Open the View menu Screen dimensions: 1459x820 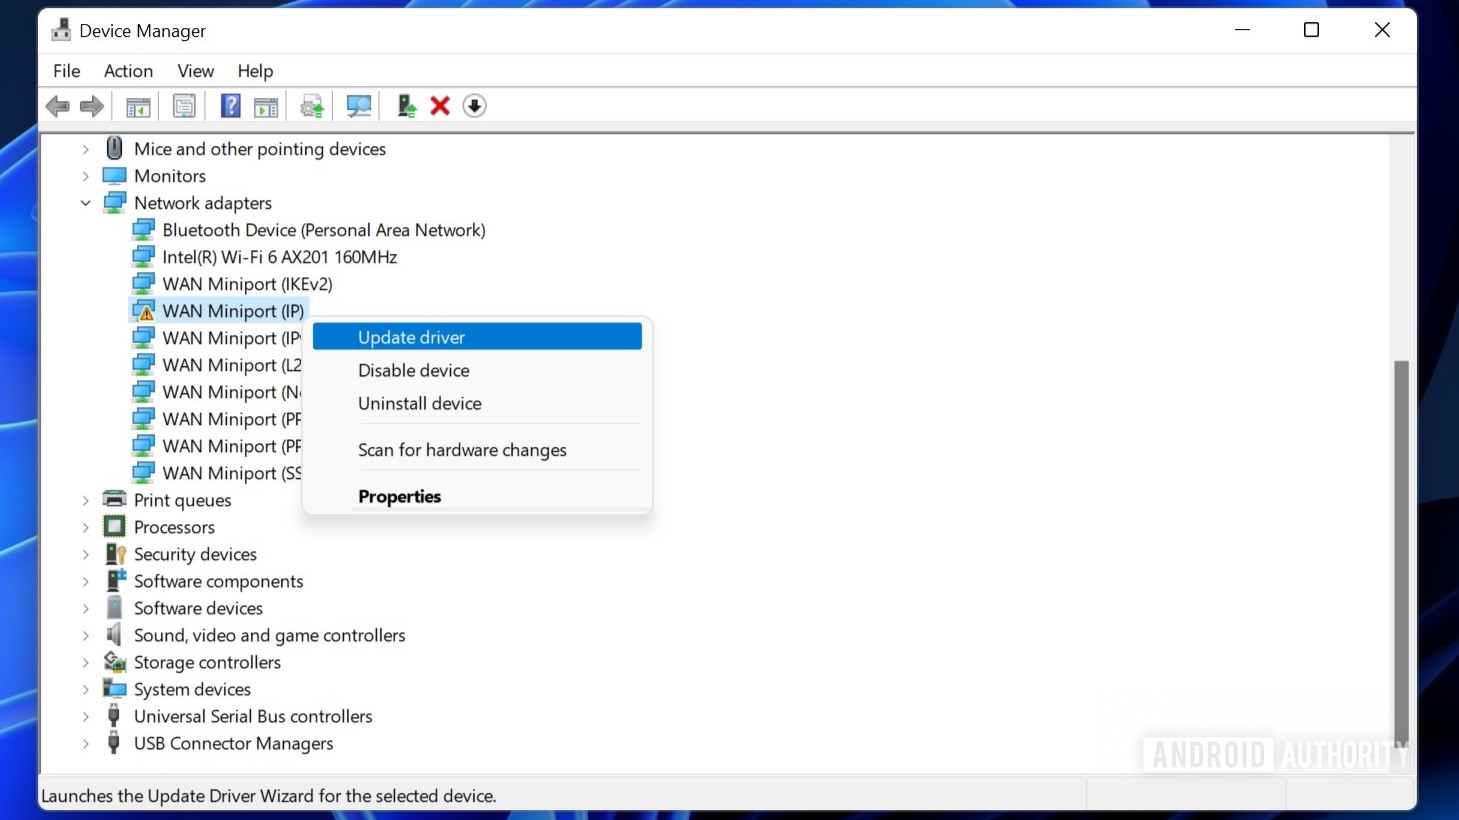[x=195, y=71]
